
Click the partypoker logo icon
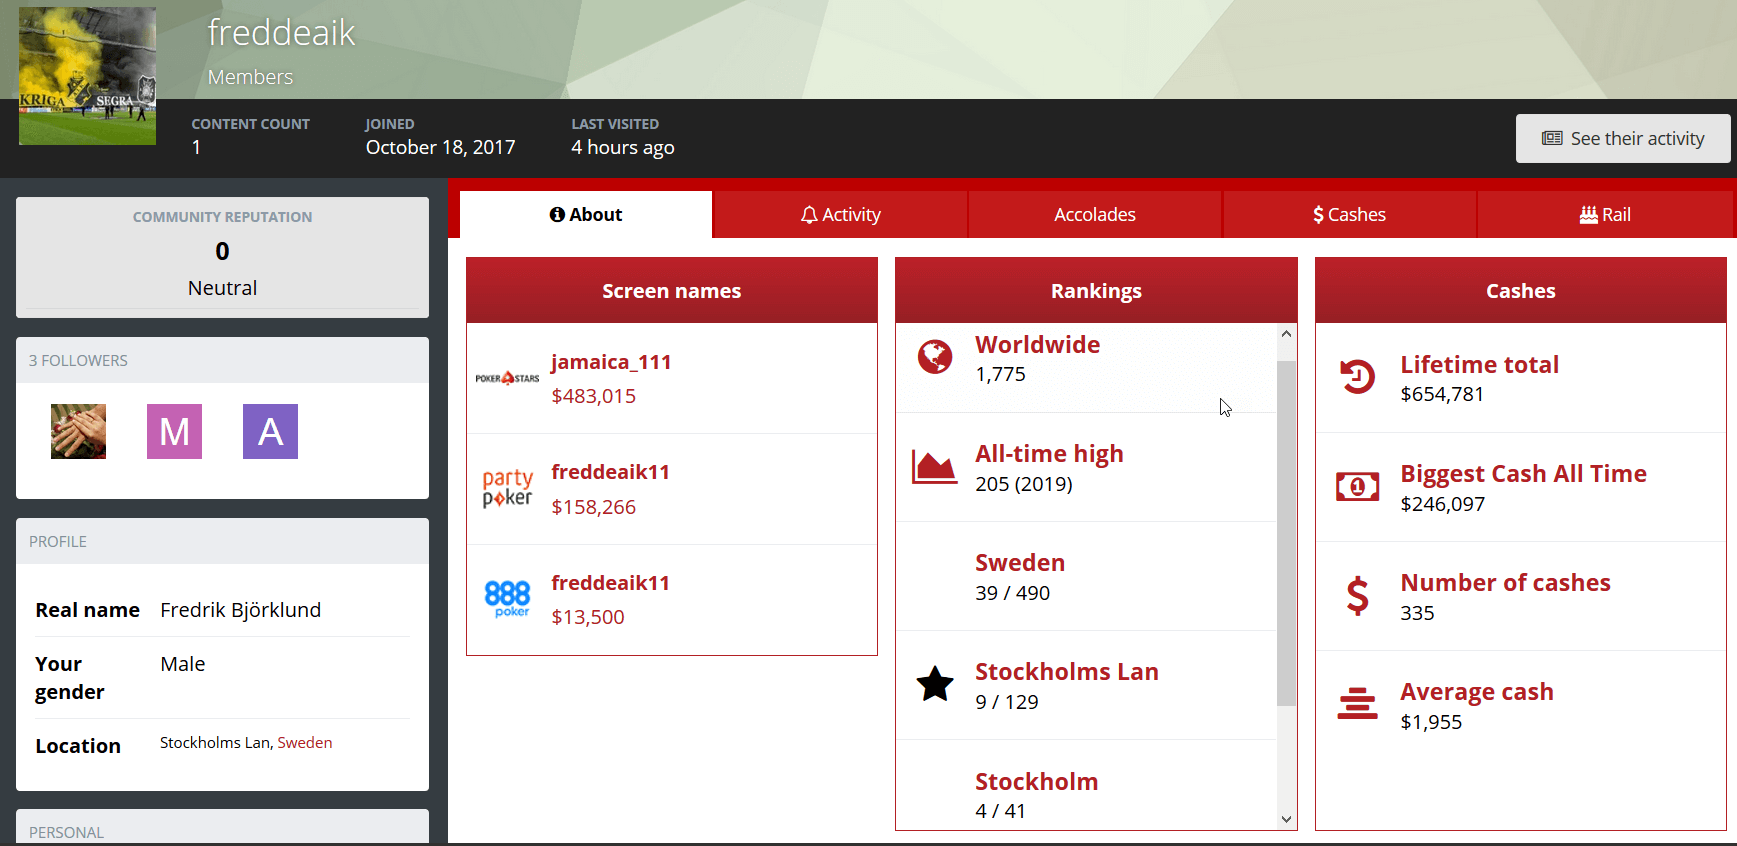pyautogui.click(x=507, y=489)
